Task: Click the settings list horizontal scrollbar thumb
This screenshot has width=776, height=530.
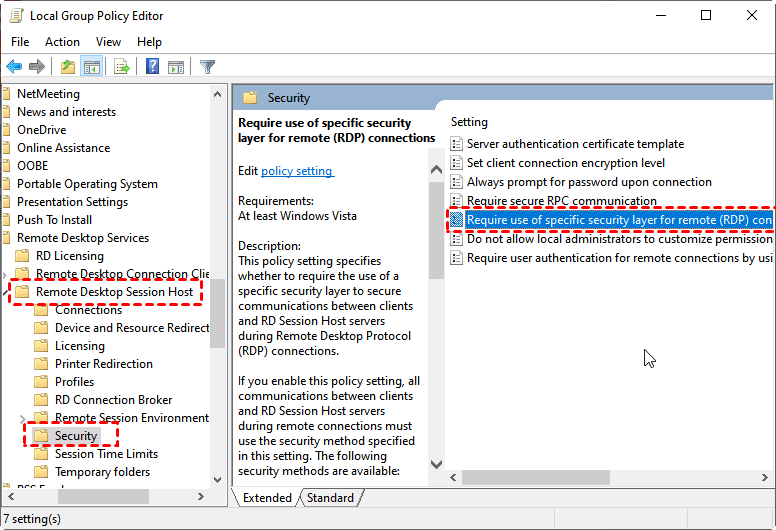Action: tap(536, 478)
